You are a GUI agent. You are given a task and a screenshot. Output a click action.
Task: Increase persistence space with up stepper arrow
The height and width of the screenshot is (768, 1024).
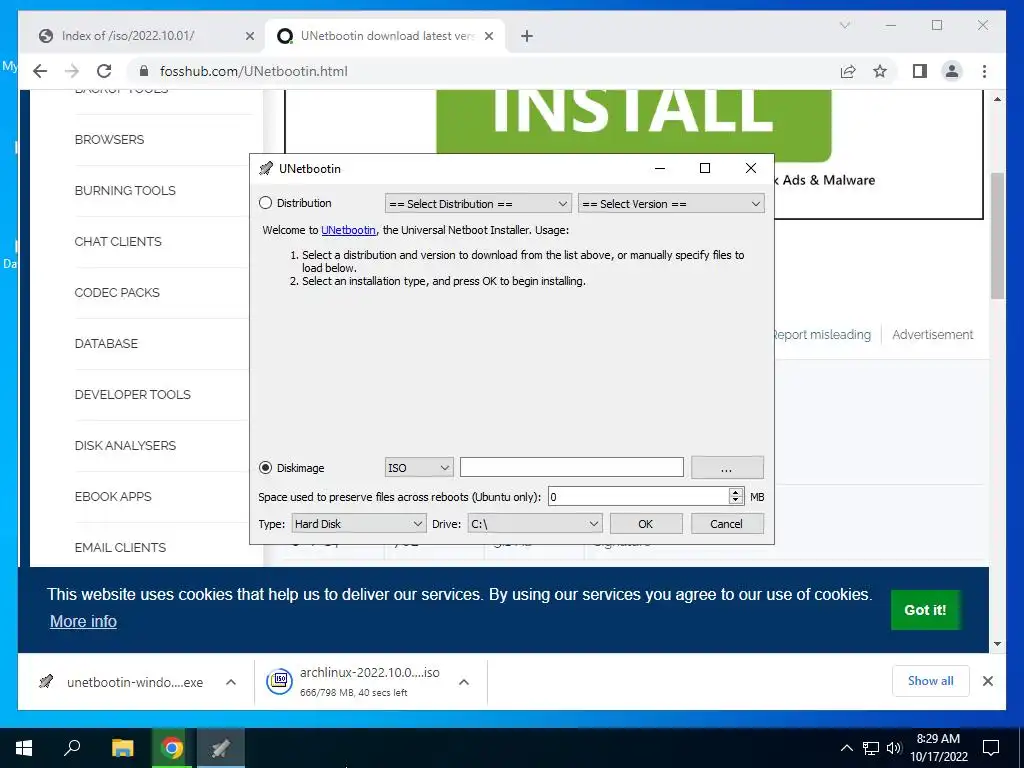click(x=736, y=492)
